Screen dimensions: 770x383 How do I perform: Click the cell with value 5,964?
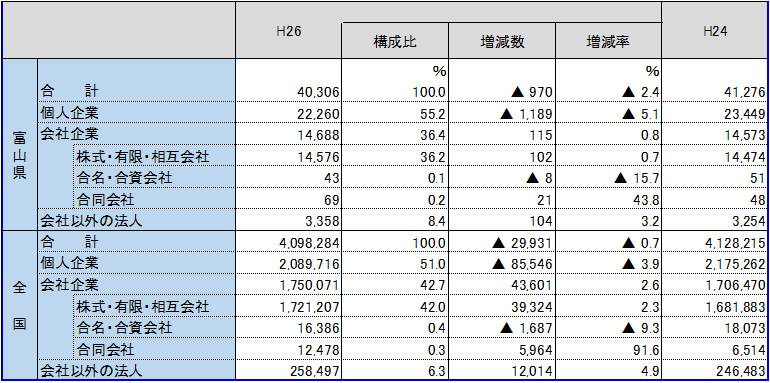point(502,350)
